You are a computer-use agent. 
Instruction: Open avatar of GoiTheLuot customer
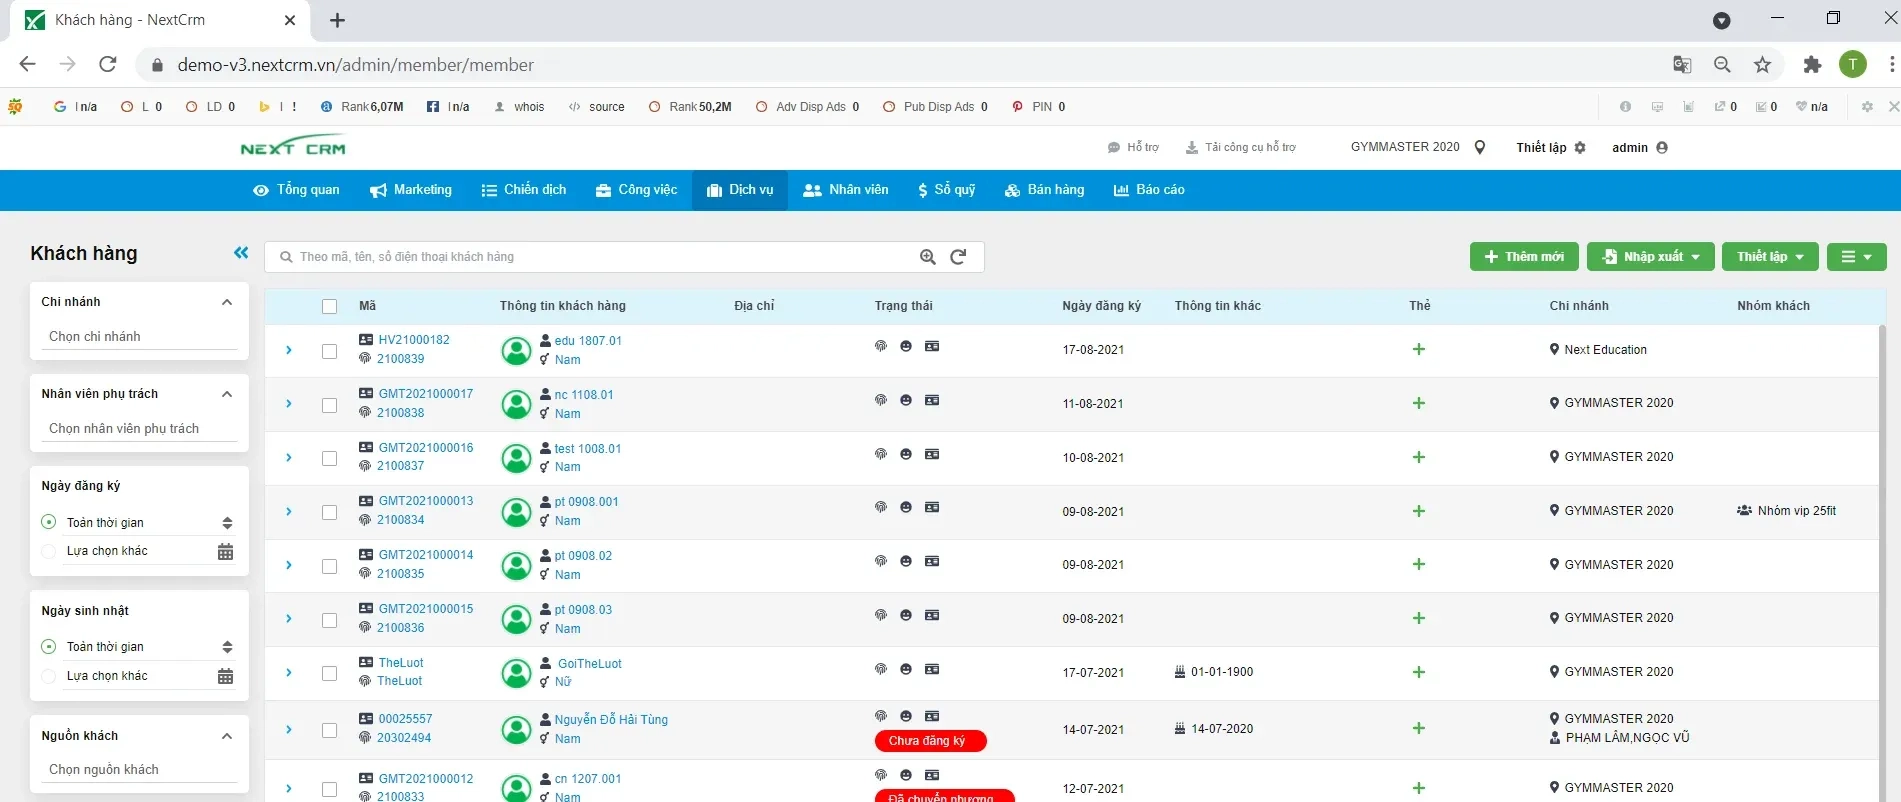pyautogui.click(x=516, y=673)
